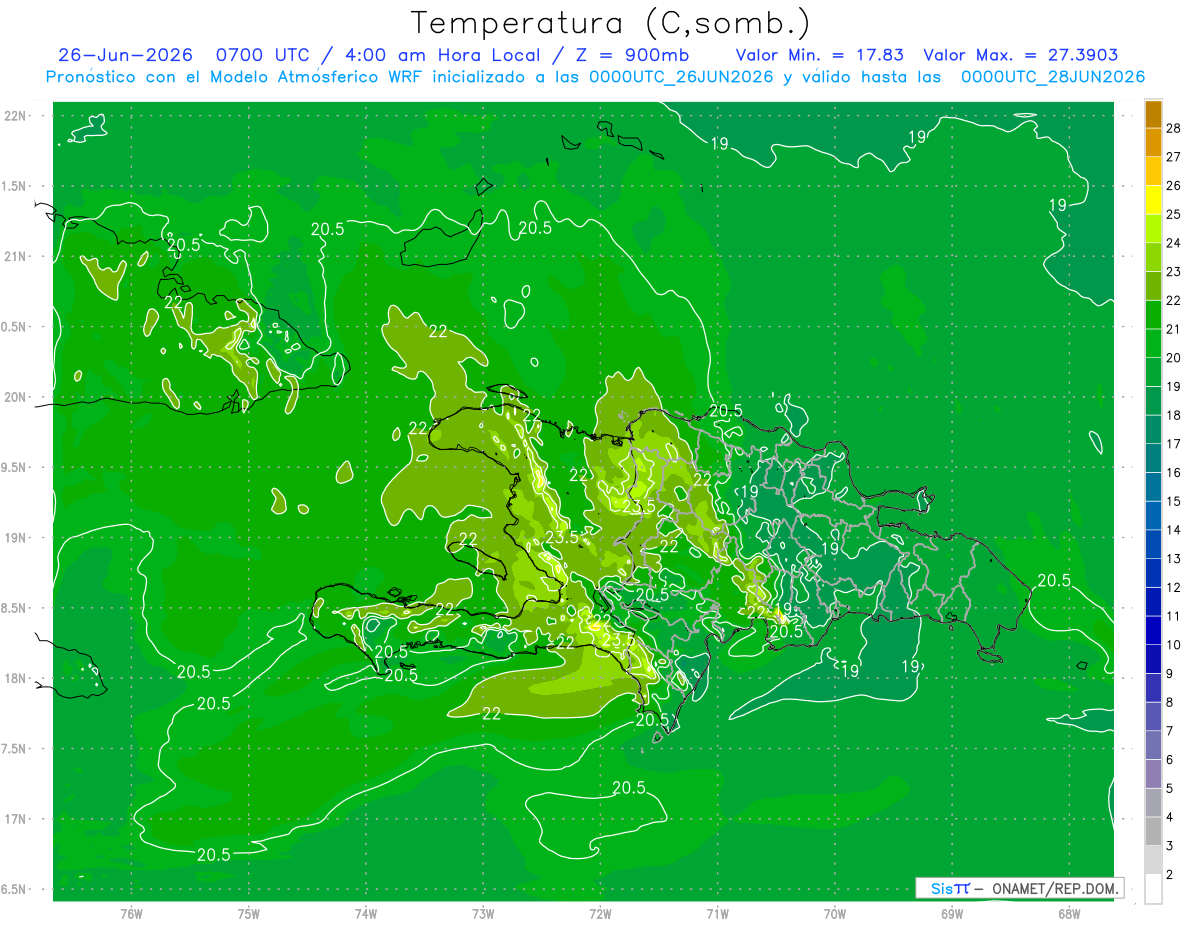Click the '10' value on the color legend

1173,645
